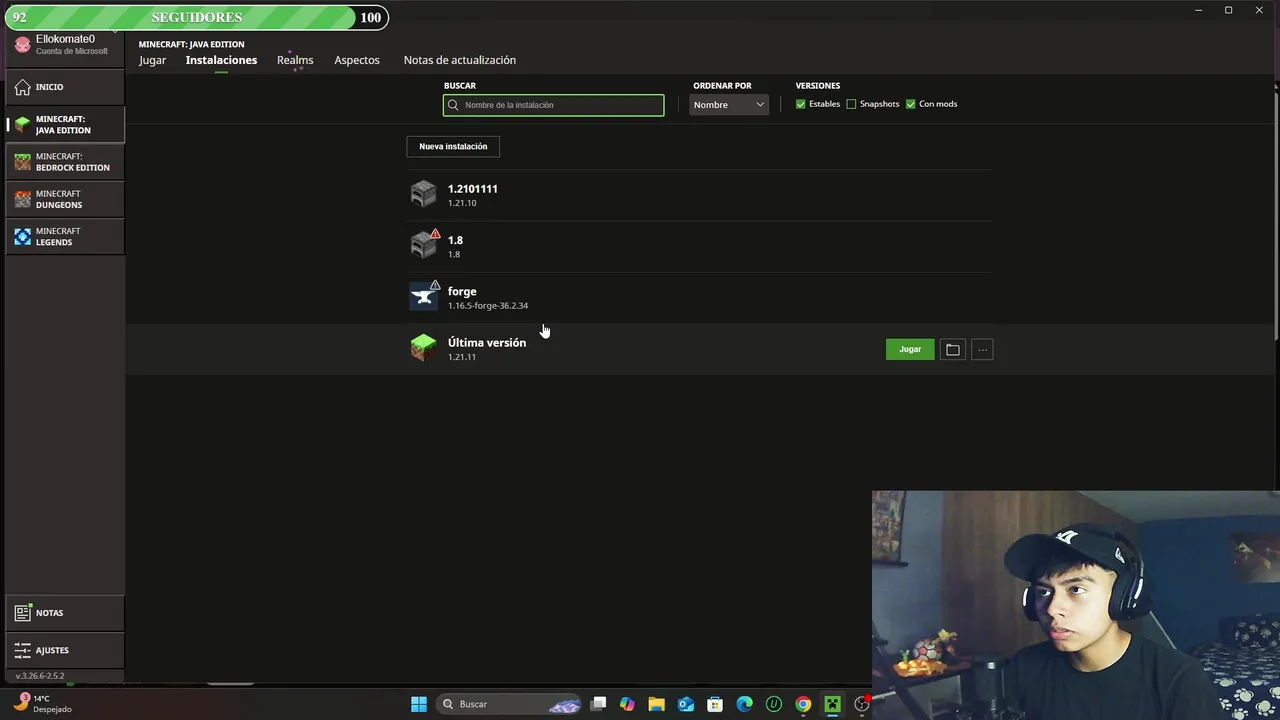Viewport: 1280px width, 720px height.
Task: Focus the Nombre de la instalación search field
Action: 554,105
